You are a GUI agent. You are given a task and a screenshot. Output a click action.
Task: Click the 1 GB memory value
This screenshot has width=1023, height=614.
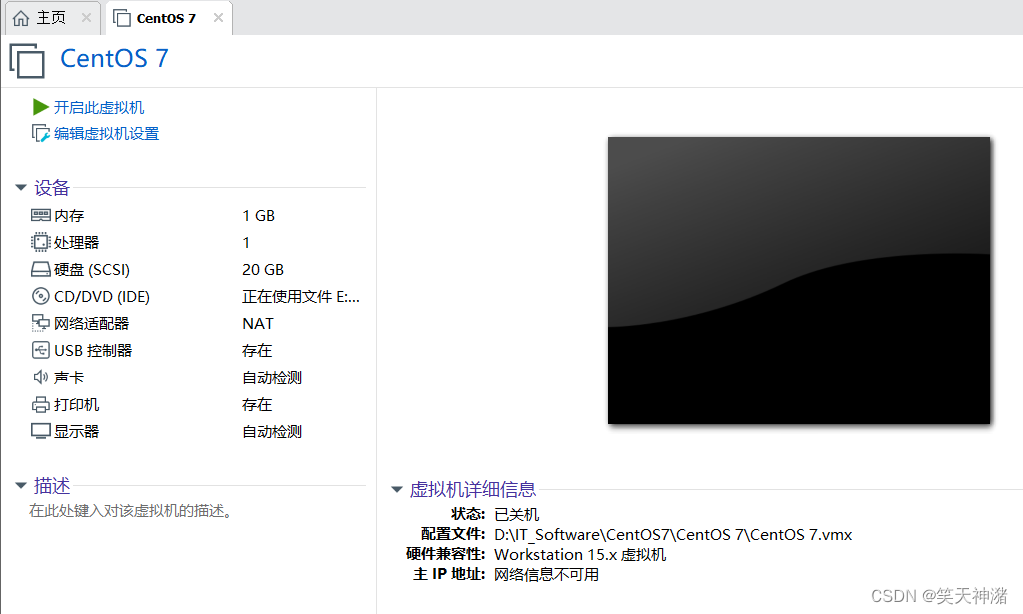pyautogui.click(x=258, y=215)
